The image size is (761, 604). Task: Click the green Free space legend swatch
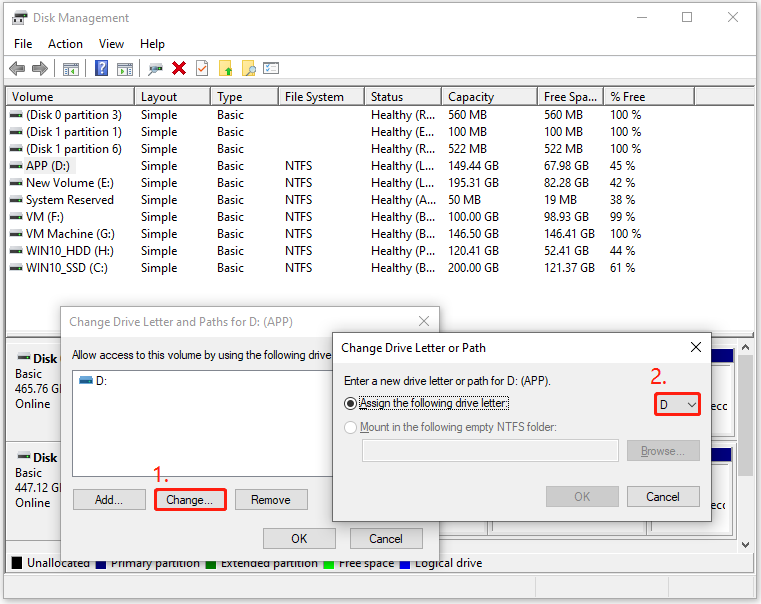coord(329,564)
